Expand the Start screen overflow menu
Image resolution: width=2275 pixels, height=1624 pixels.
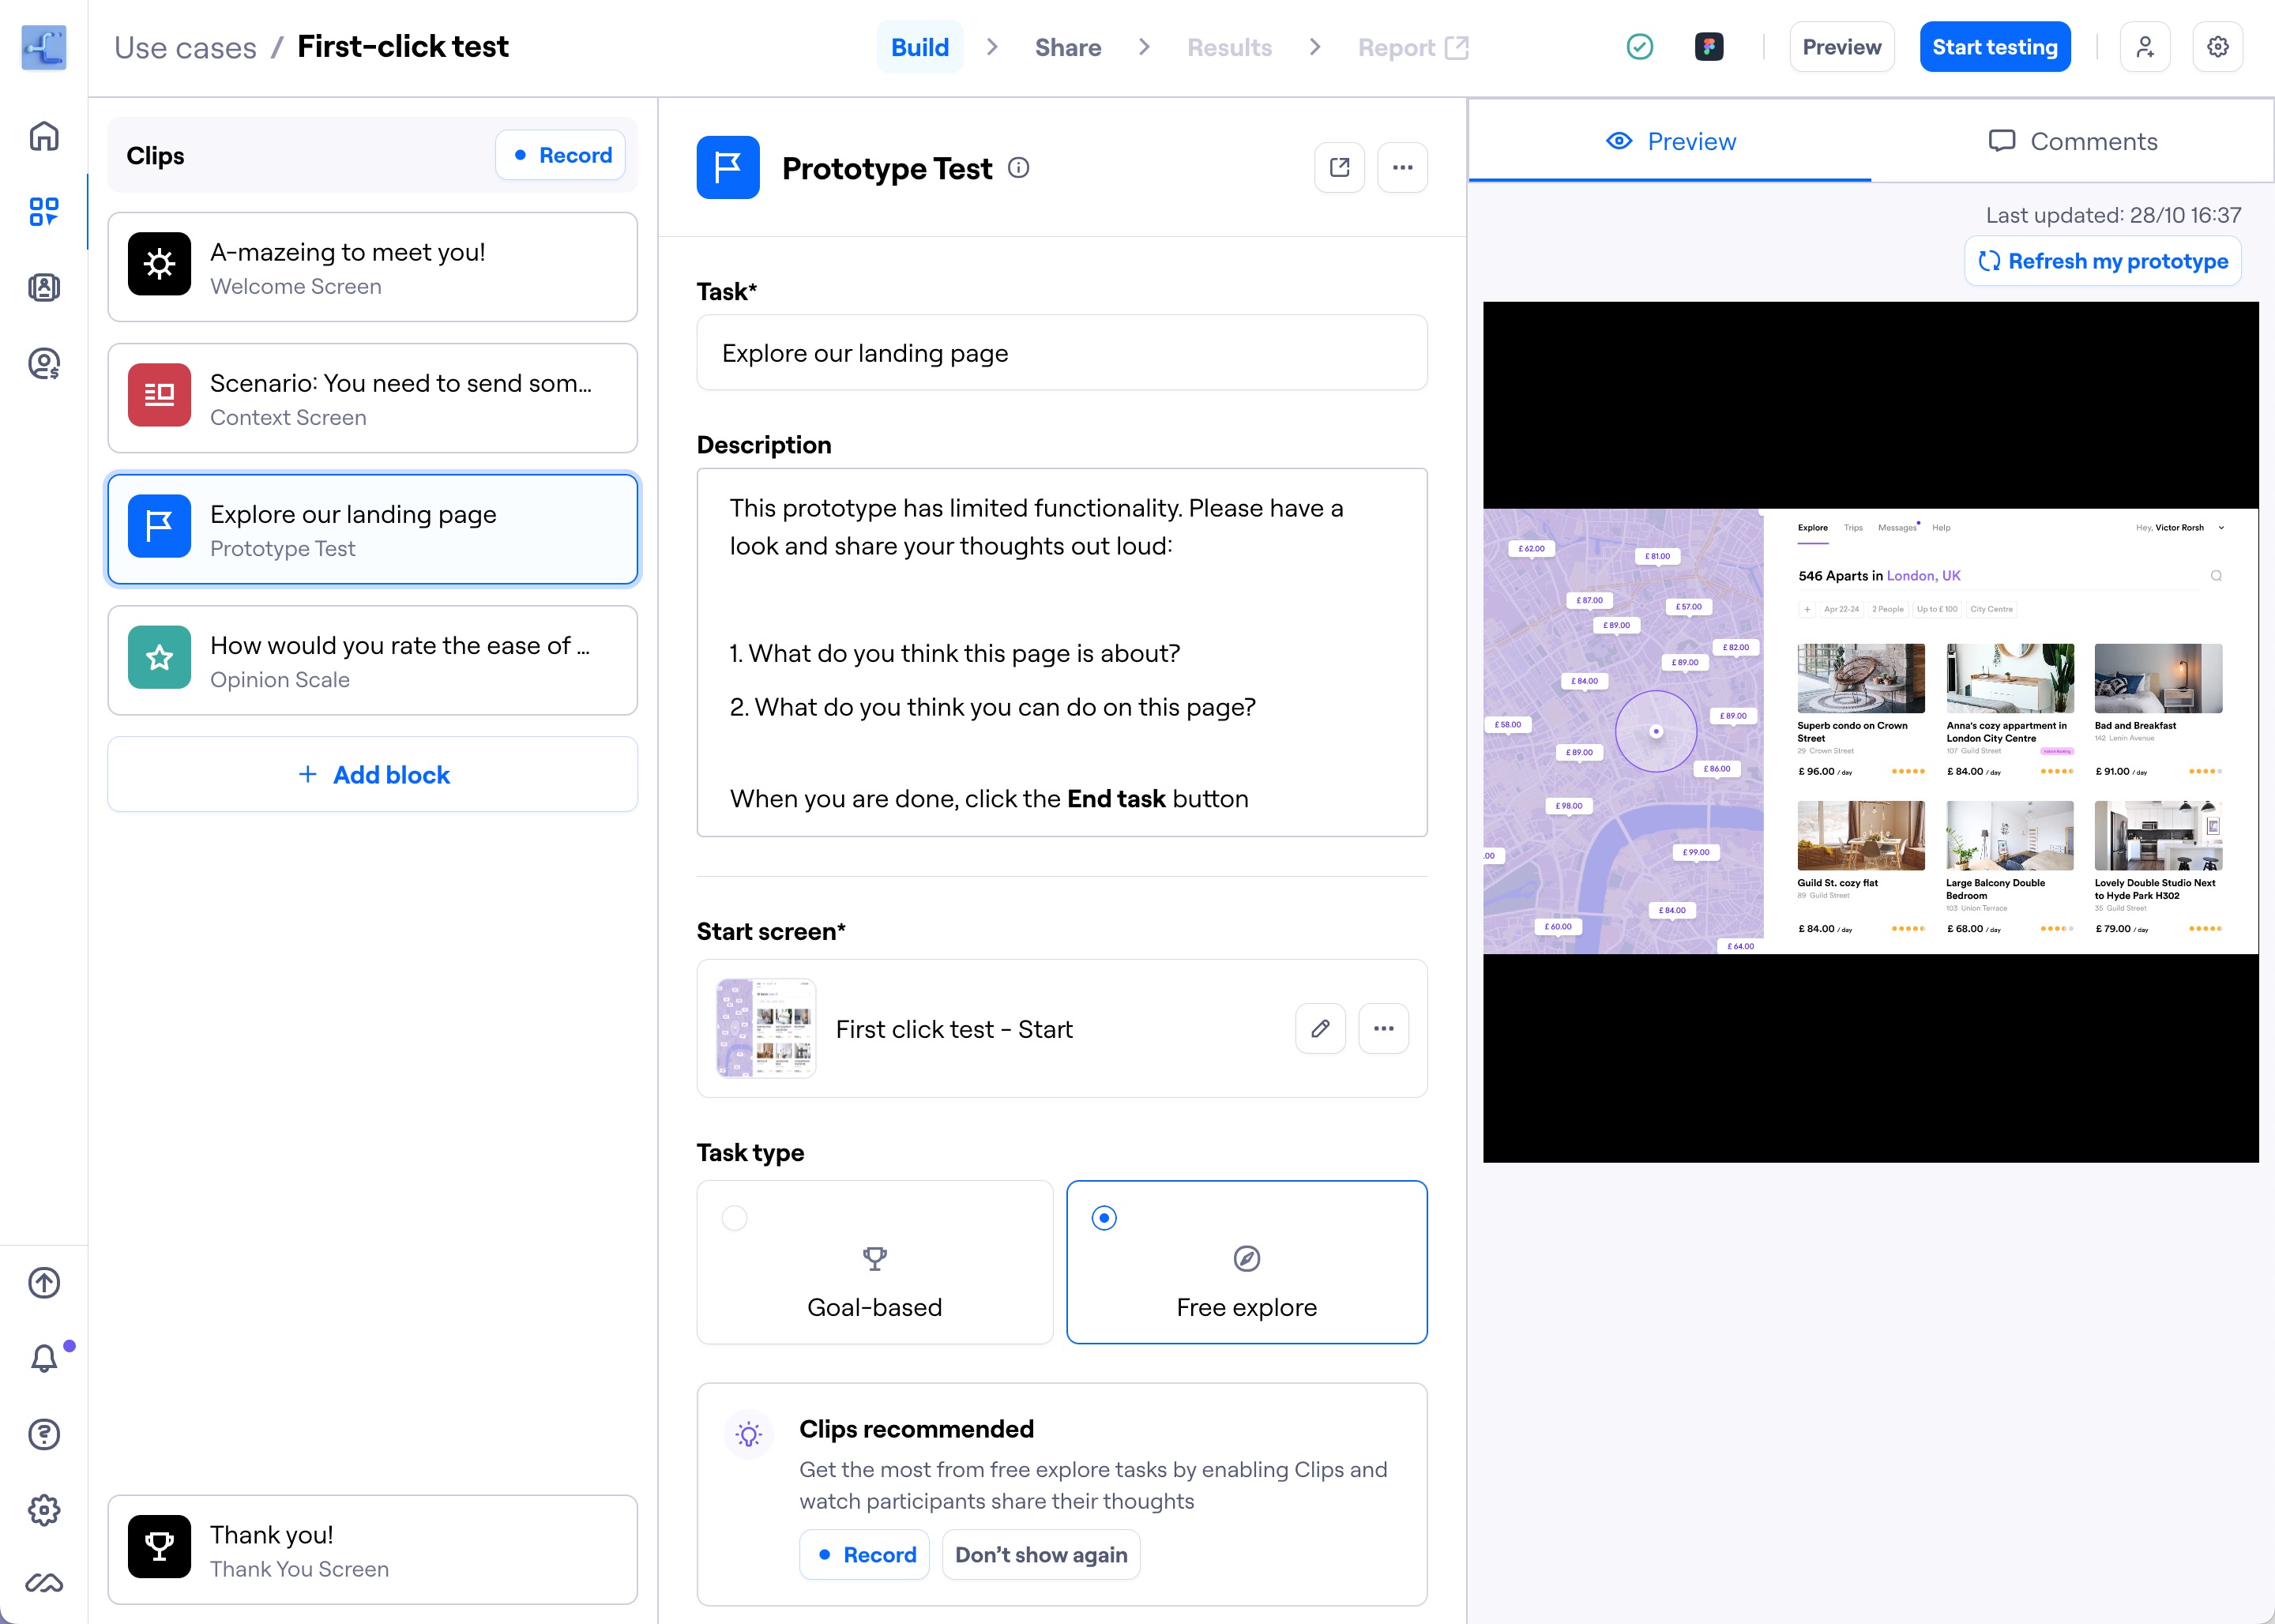click(x=1384, y=1026)
